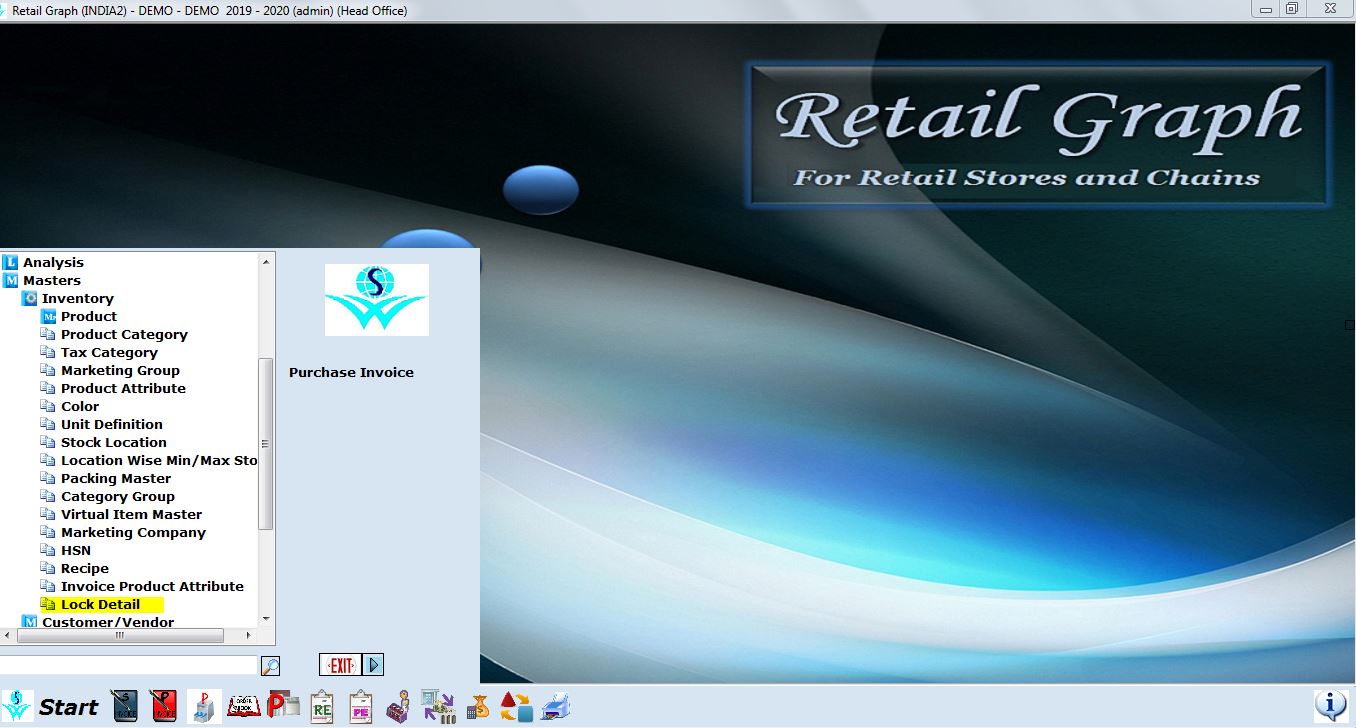The image size is (1356, 728).
Task: Open the POS billing machine icon
Action: (204, 706)
